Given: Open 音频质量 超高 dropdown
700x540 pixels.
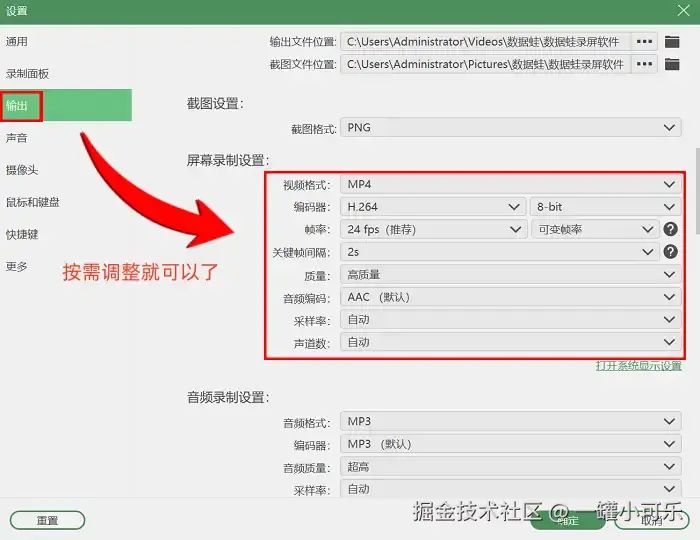Looking at the screenshot, I should tap(511, 467).
